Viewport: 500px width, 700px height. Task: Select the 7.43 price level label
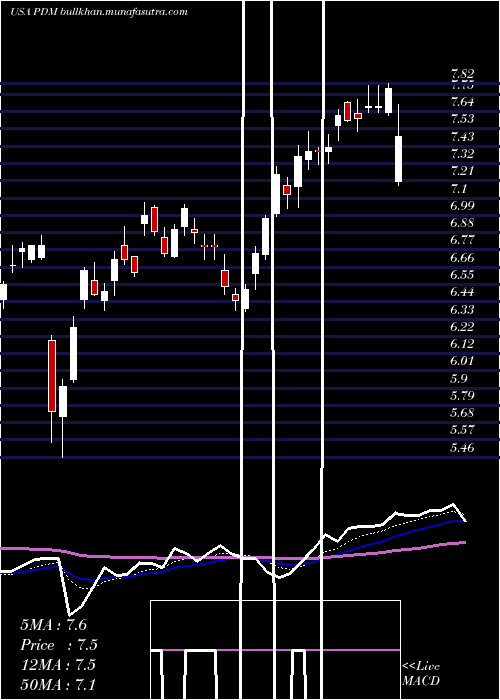(462, 137)
